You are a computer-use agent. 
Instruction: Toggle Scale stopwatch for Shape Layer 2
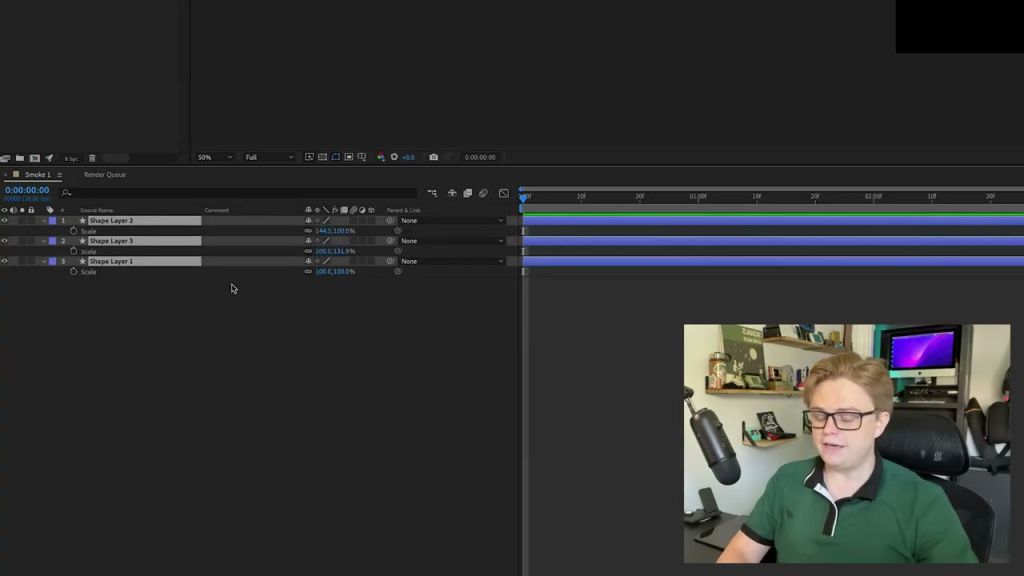pos(73,231)
